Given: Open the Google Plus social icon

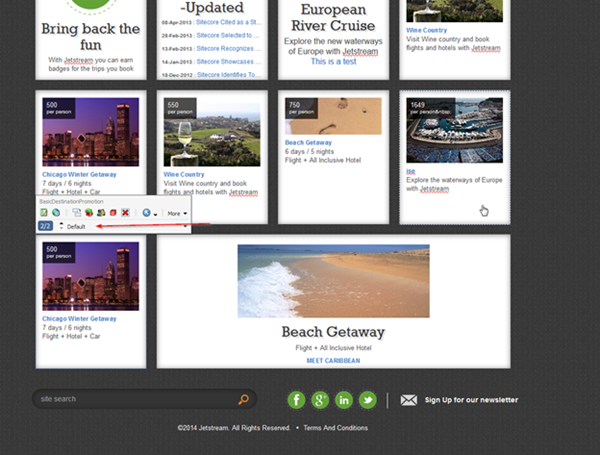Looking at the screenshot, I should tap(320, 400).
